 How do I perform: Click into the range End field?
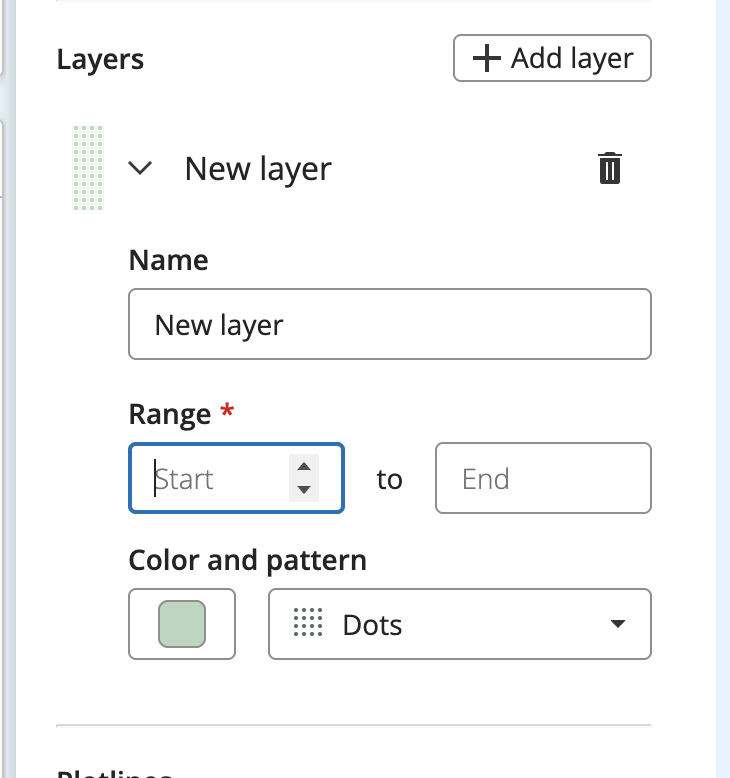[x=543, y=478]
